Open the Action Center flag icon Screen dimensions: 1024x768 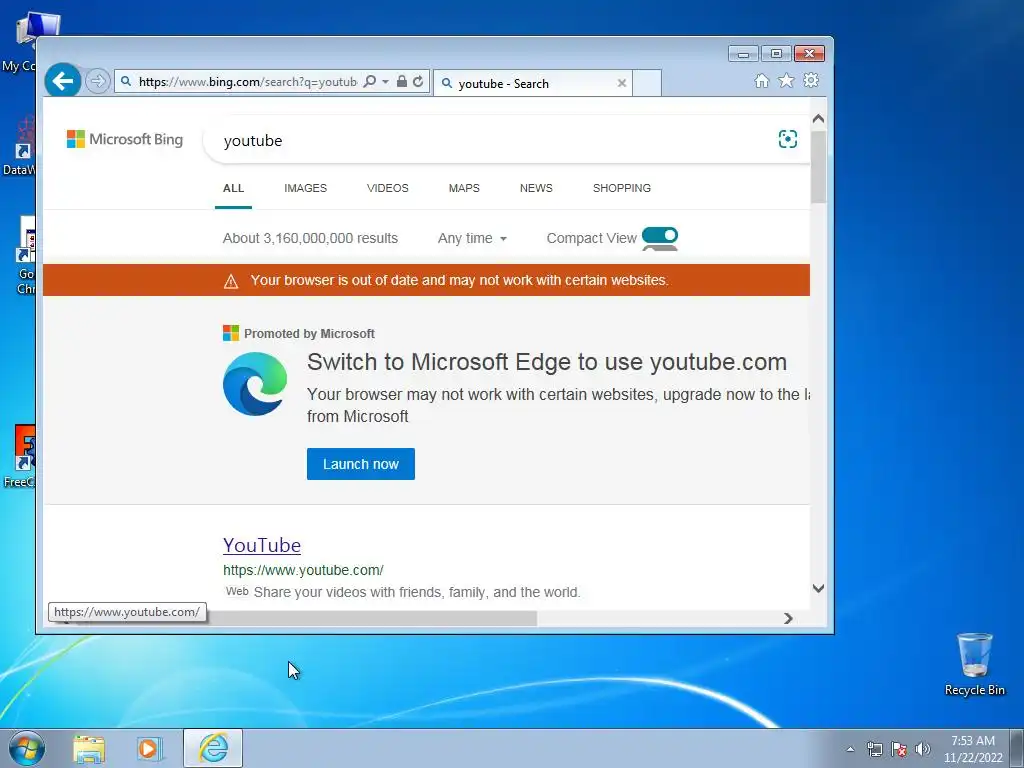pos(899,749)
